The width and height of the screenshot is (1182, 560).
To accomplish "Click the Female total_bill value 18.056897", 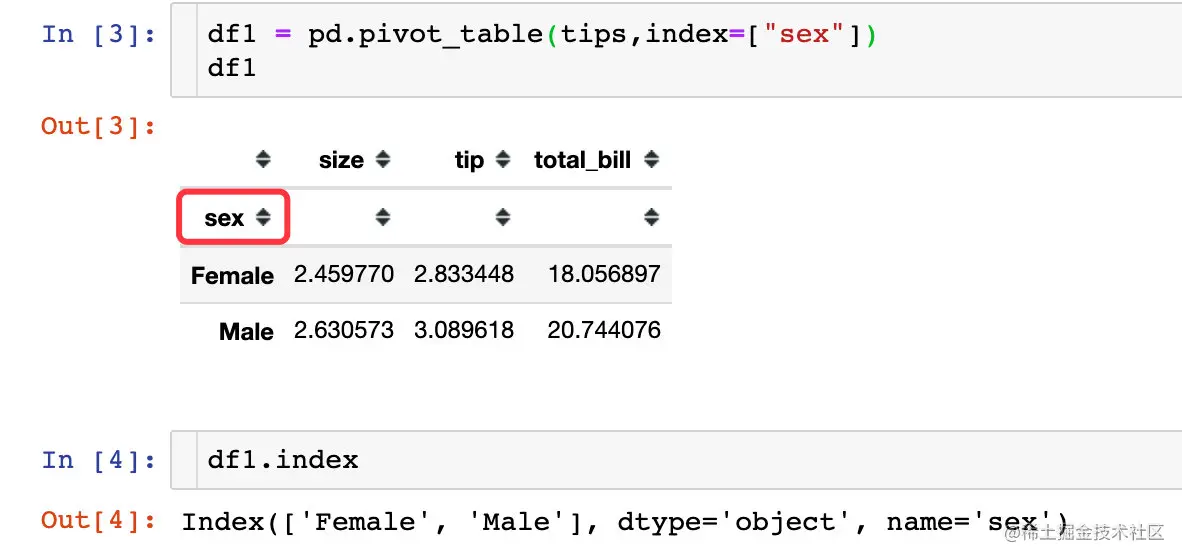I will tap(604, 274).
